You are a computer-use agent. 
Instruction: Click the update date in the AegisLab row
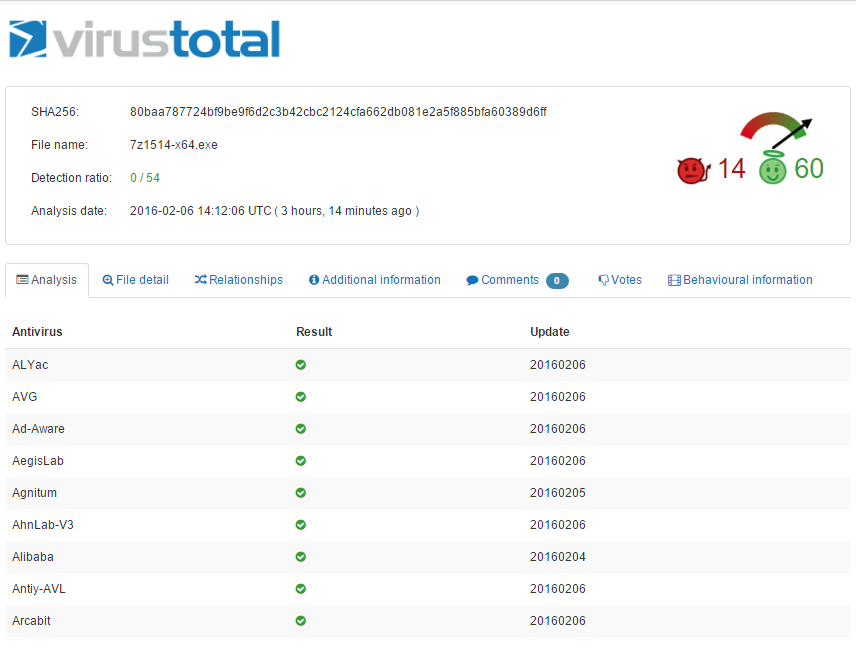[x=557, y=461]
